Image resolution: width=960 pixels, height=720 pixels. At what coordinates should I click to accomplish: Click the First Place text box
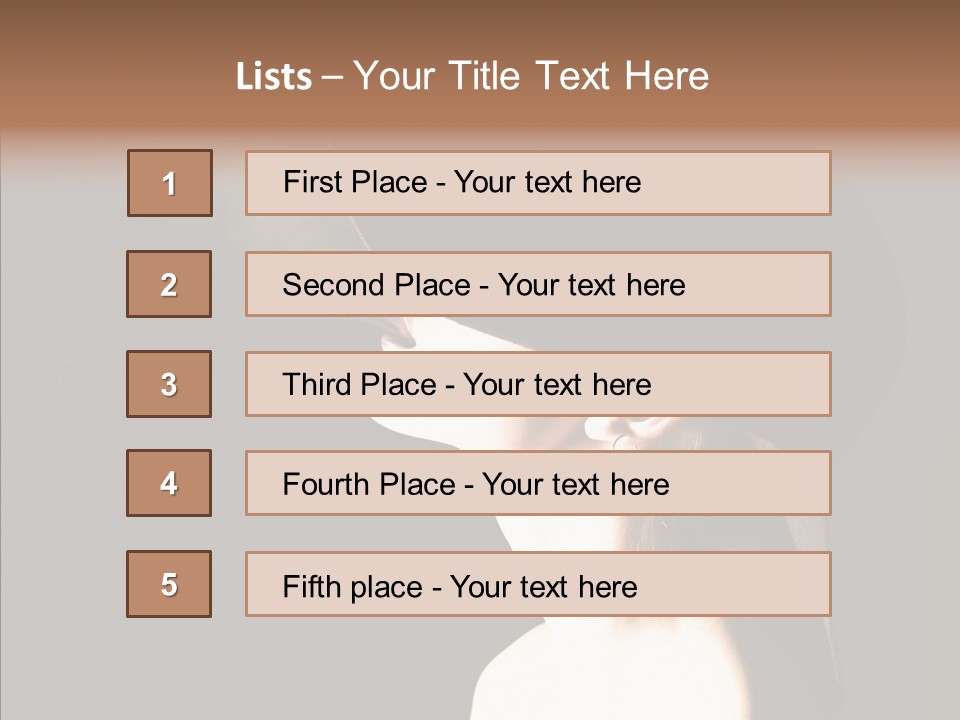pyautogui.click(x=538, y=183)
